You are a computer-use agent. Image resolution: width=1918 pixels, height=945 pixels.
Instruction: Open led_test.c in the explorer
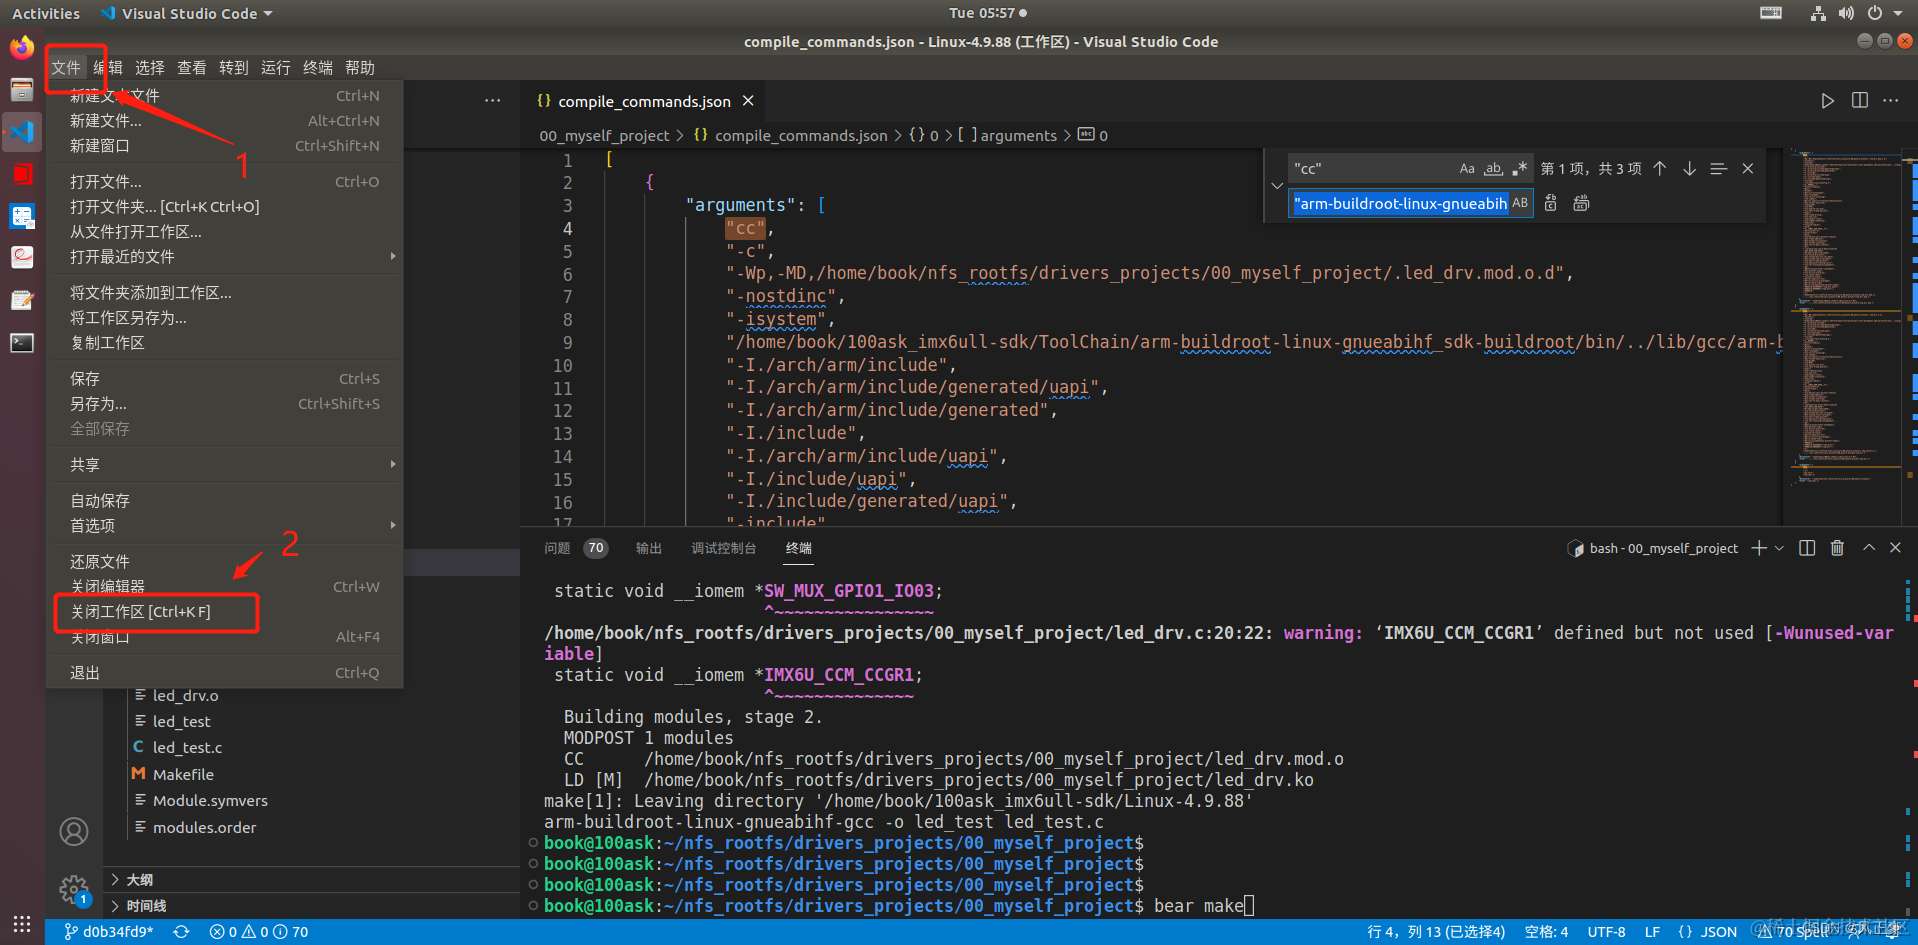pos(188,748)
